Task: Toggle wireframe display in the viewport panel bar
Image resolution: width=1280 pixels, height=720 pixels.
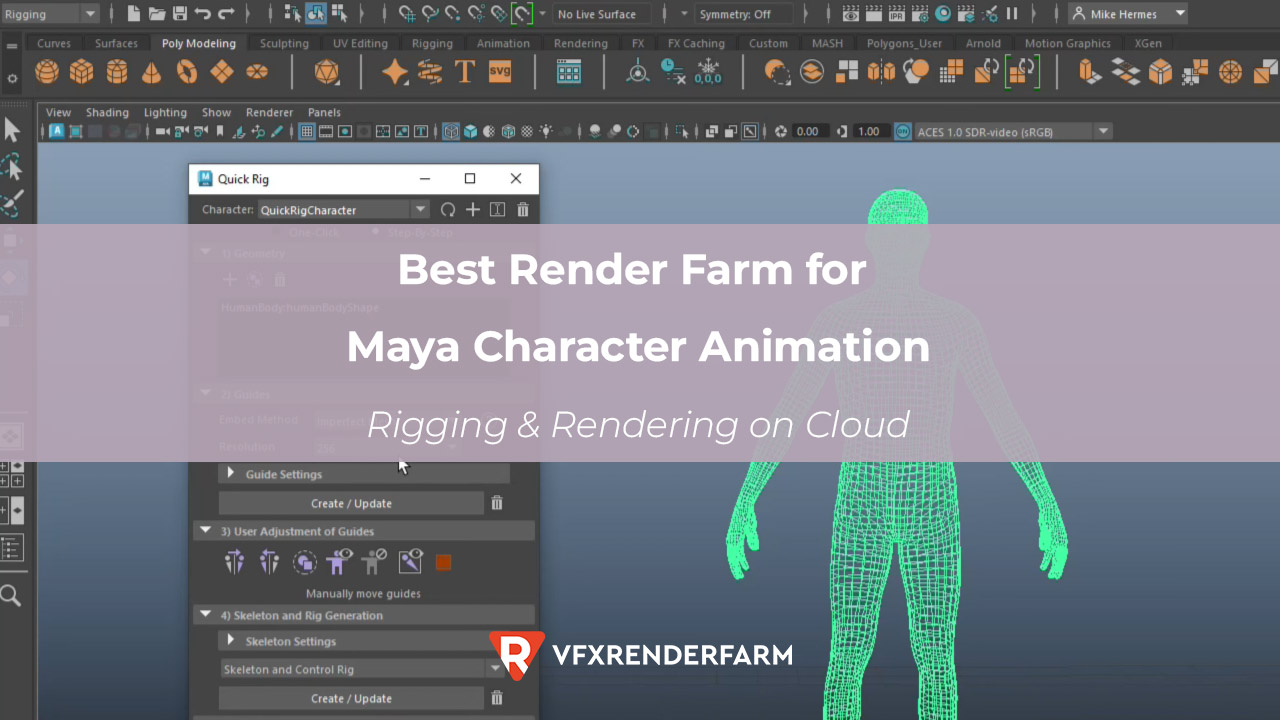Action: (451, 131)
